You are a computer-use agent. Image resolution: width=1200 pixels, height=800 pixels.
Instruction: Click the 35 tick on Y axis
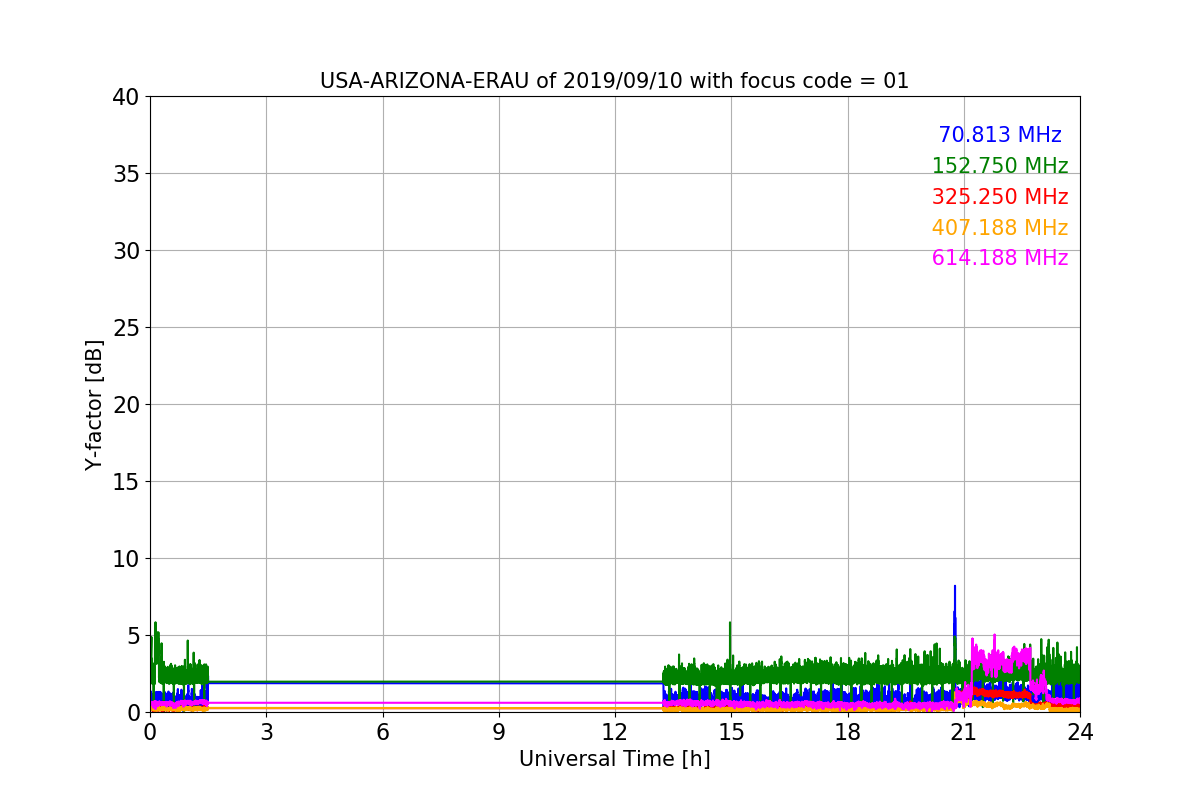click(125, 174)
